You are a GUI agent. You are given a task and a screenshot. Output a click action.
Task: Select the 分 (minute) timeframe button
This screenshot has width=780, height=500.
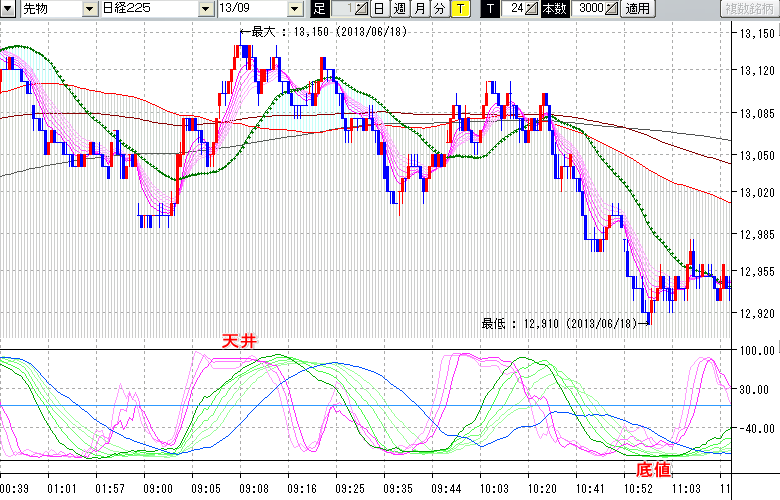[x=439, y=9]
